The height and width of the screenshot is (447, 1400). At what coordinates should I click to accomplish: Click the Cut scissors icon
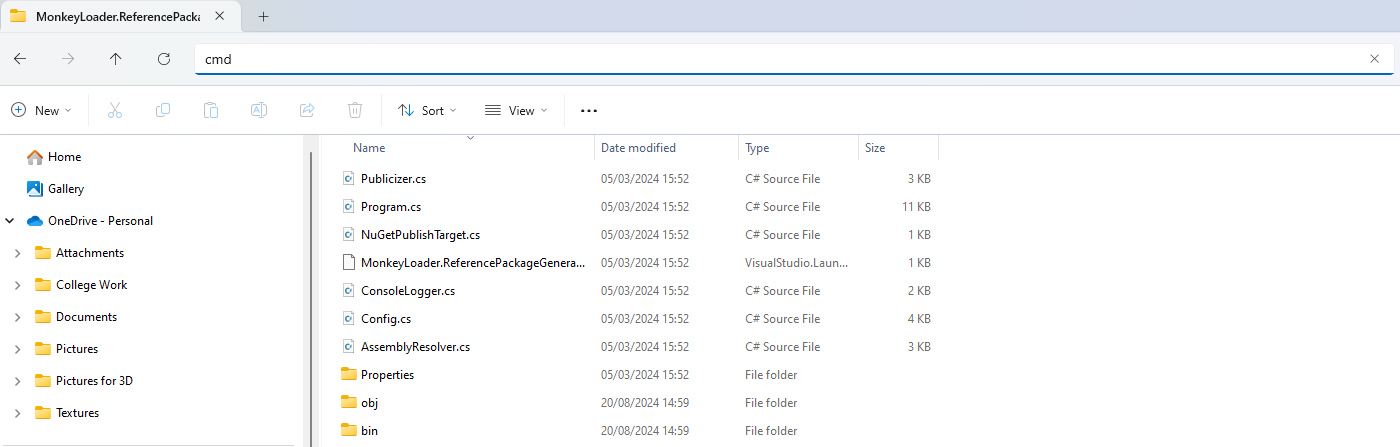(115, 110)
